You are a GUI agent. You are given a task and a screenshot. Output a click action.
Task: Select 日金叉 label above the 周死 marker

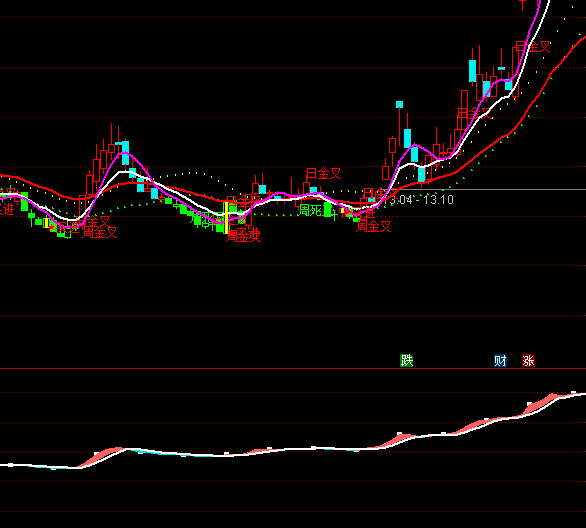click(324, 173)
